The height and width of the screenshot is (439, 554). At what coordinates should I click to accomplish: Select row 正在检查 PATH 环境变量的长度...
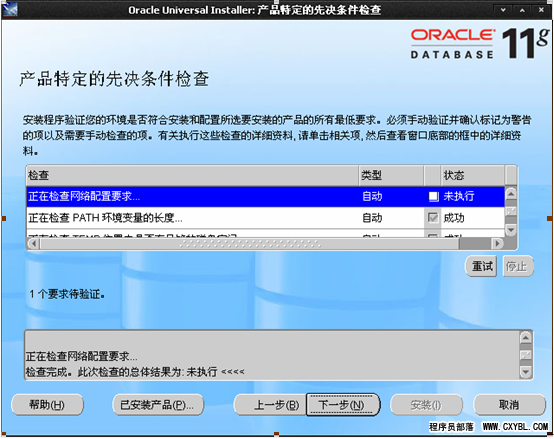pyautogui.click(x=265, y=218)
